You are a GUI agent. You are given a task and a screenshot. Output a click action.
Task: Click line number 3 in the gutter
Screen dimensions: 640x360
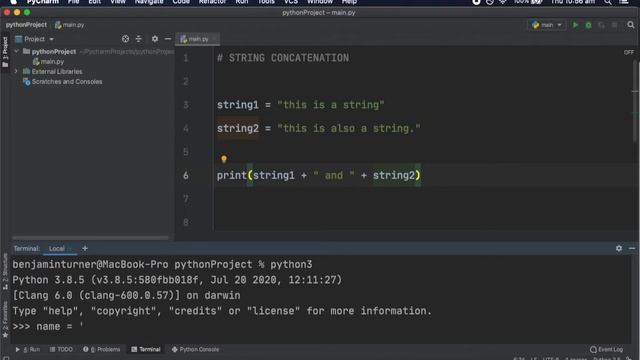click(x=186, y=105)
